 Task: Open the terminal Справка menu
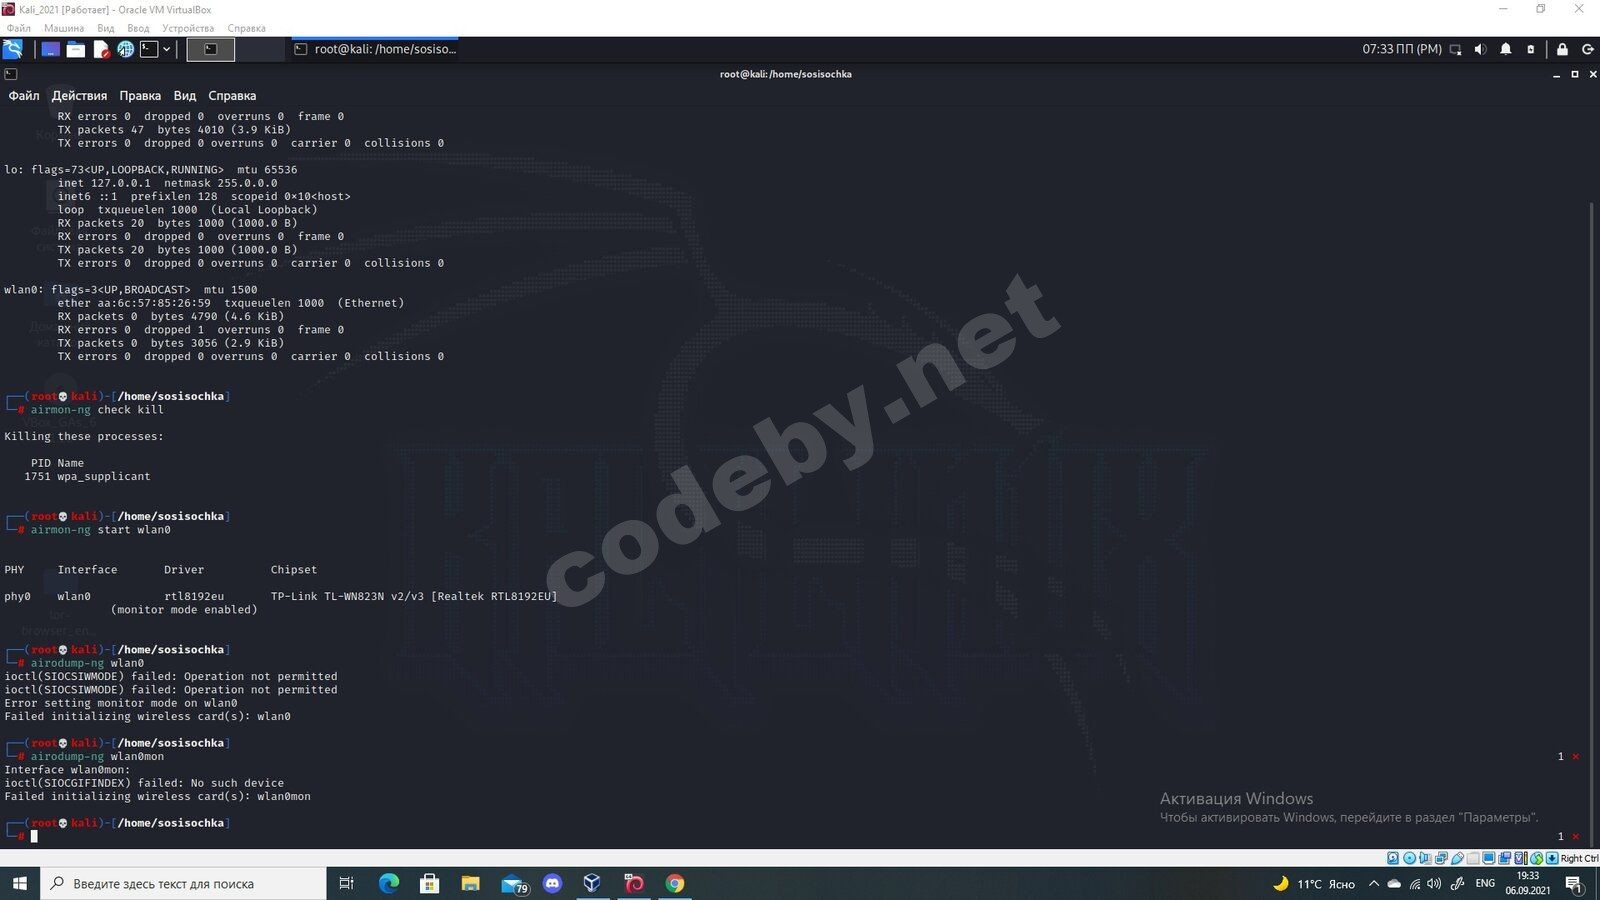pos(232,96)
